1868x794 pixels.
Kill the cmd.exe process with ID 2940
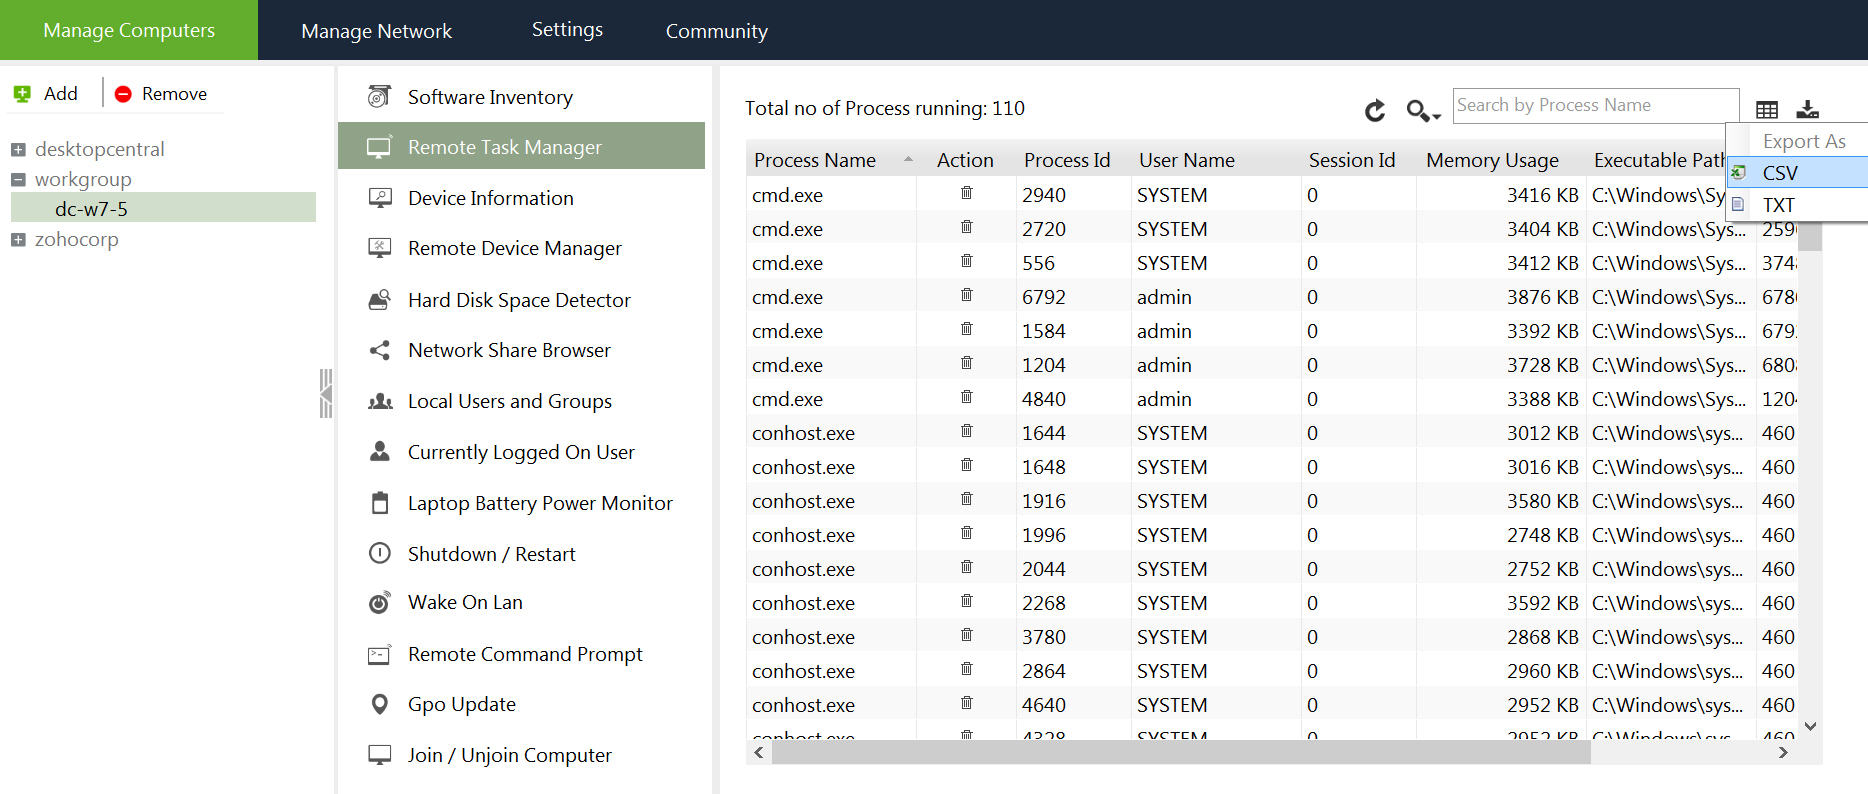point(966,193)
